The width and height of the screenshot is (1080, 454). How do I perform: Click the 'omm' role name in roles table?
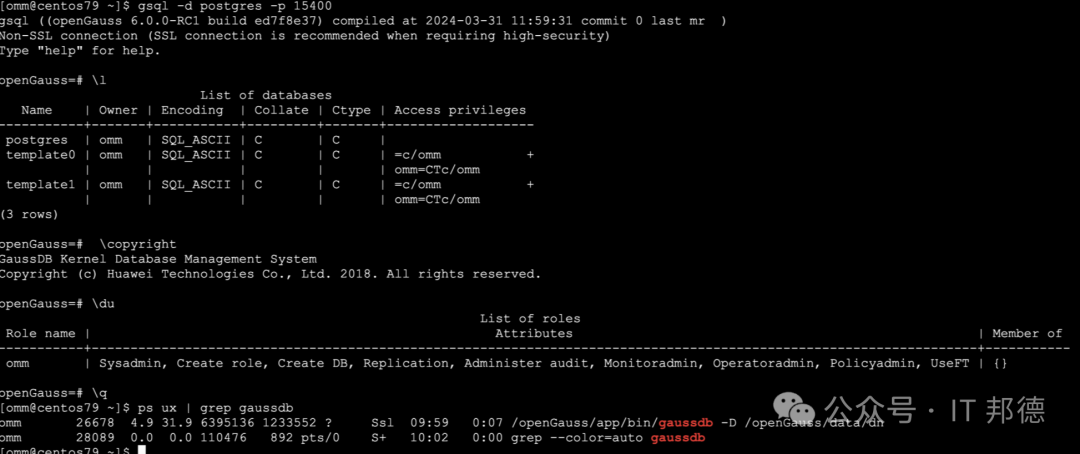click(17, 363)
